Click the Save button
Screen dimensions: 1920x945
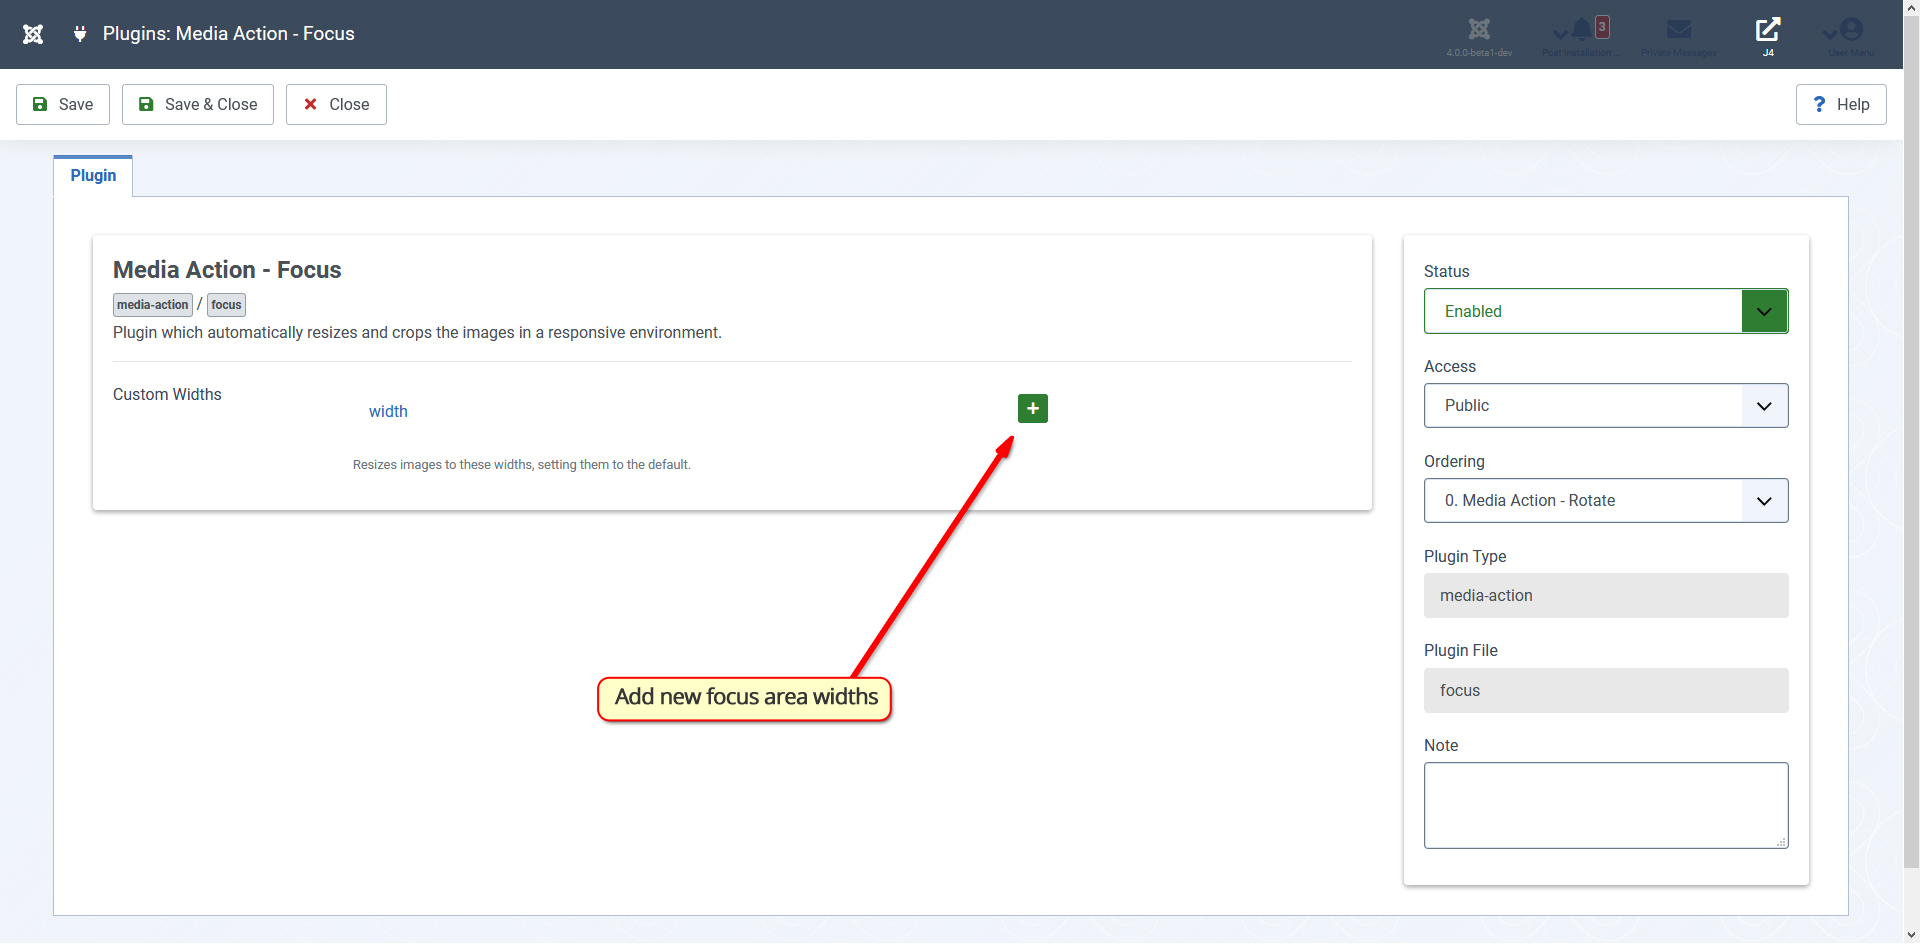[63, 105]
